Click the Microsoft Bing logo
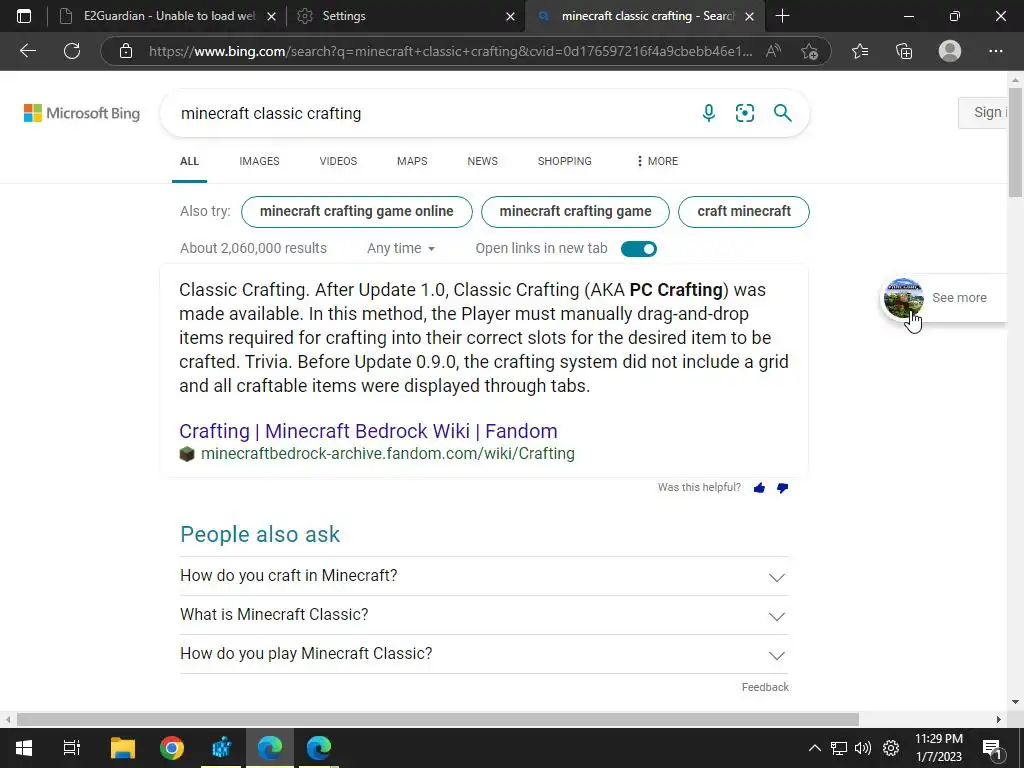 click(x=82, y=113)
